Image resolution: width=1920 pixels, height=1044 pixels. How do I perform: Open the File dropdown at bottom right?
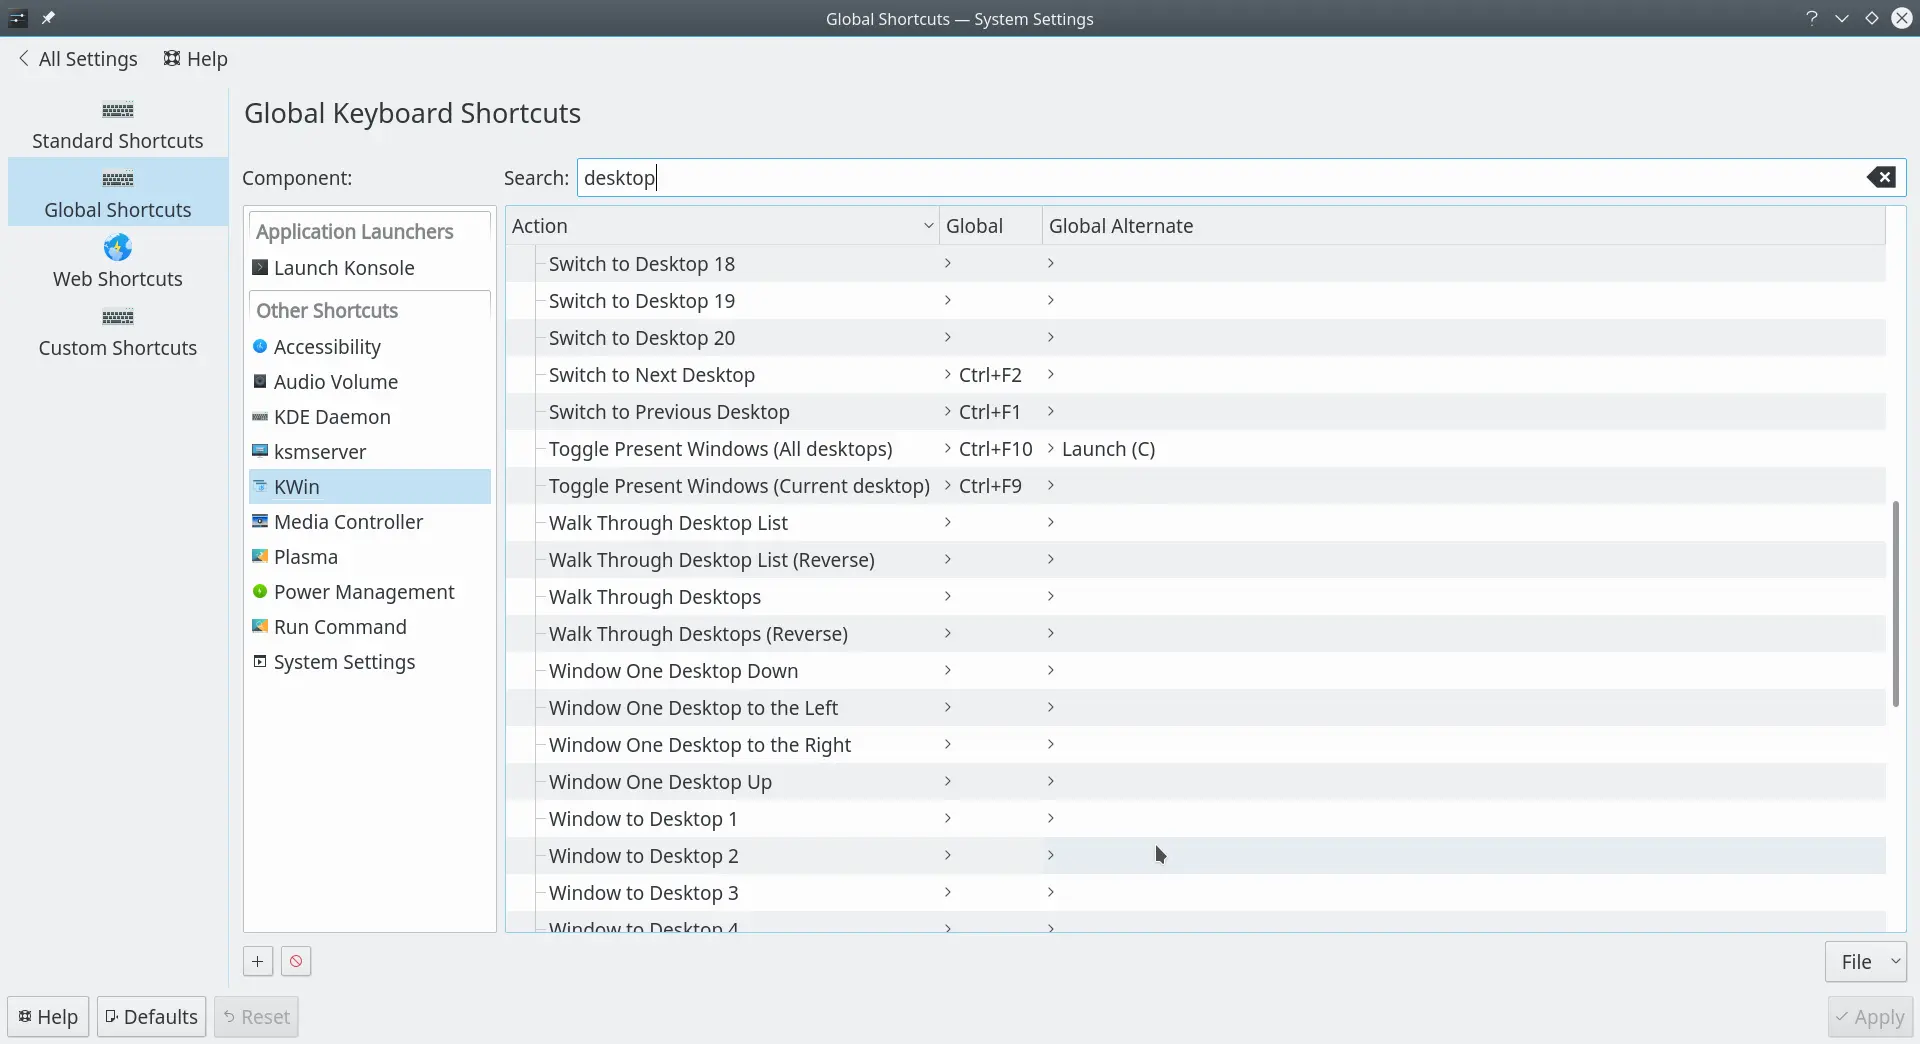[1866, 960]
